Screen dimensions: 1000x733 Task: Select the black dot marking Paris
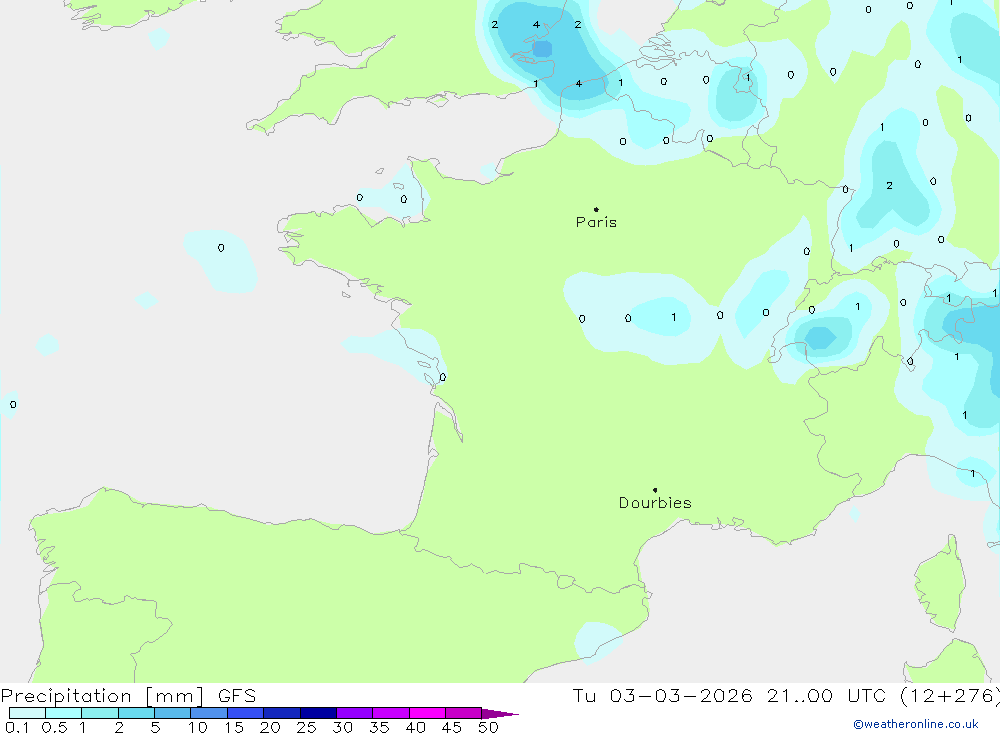tap(596, 209)
